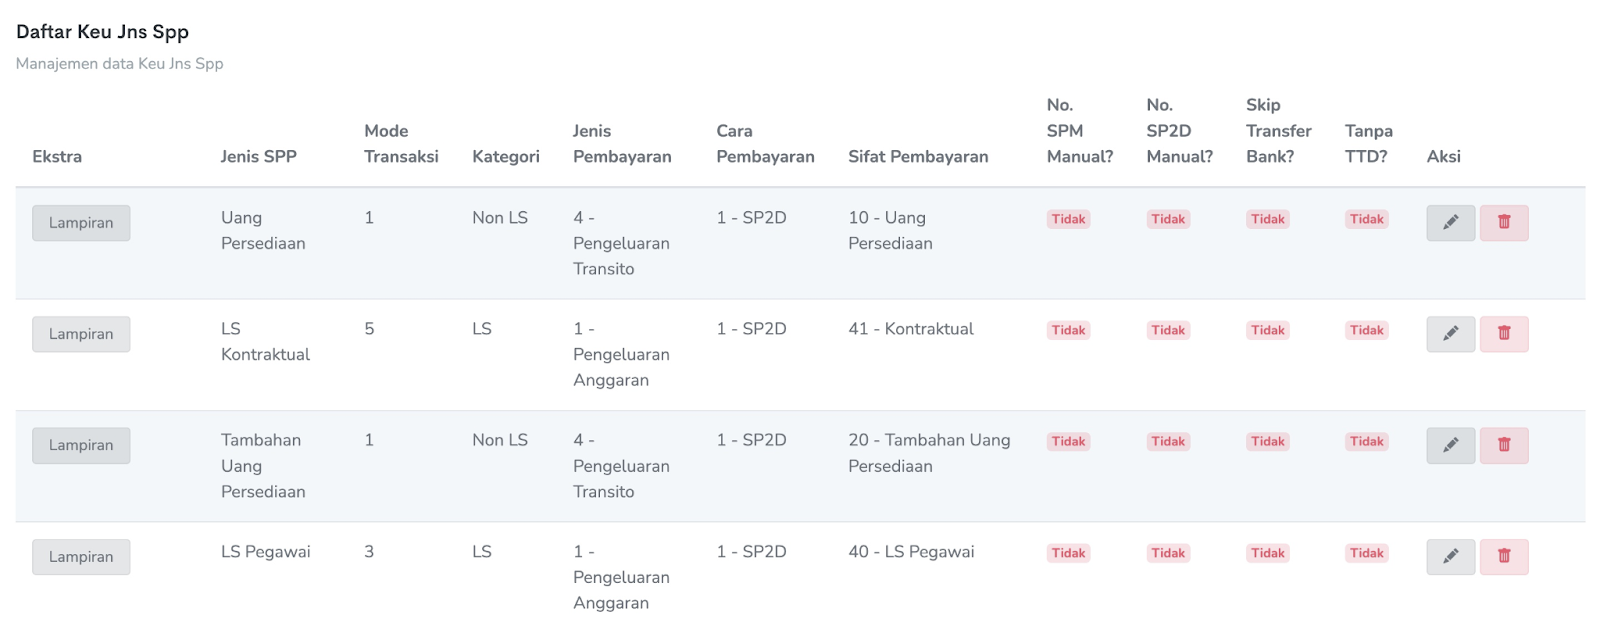This screenshot has height=626, width=1600.
Task: Open Lampiran for Uang Persediaan
Action: [x=81, y=223]
